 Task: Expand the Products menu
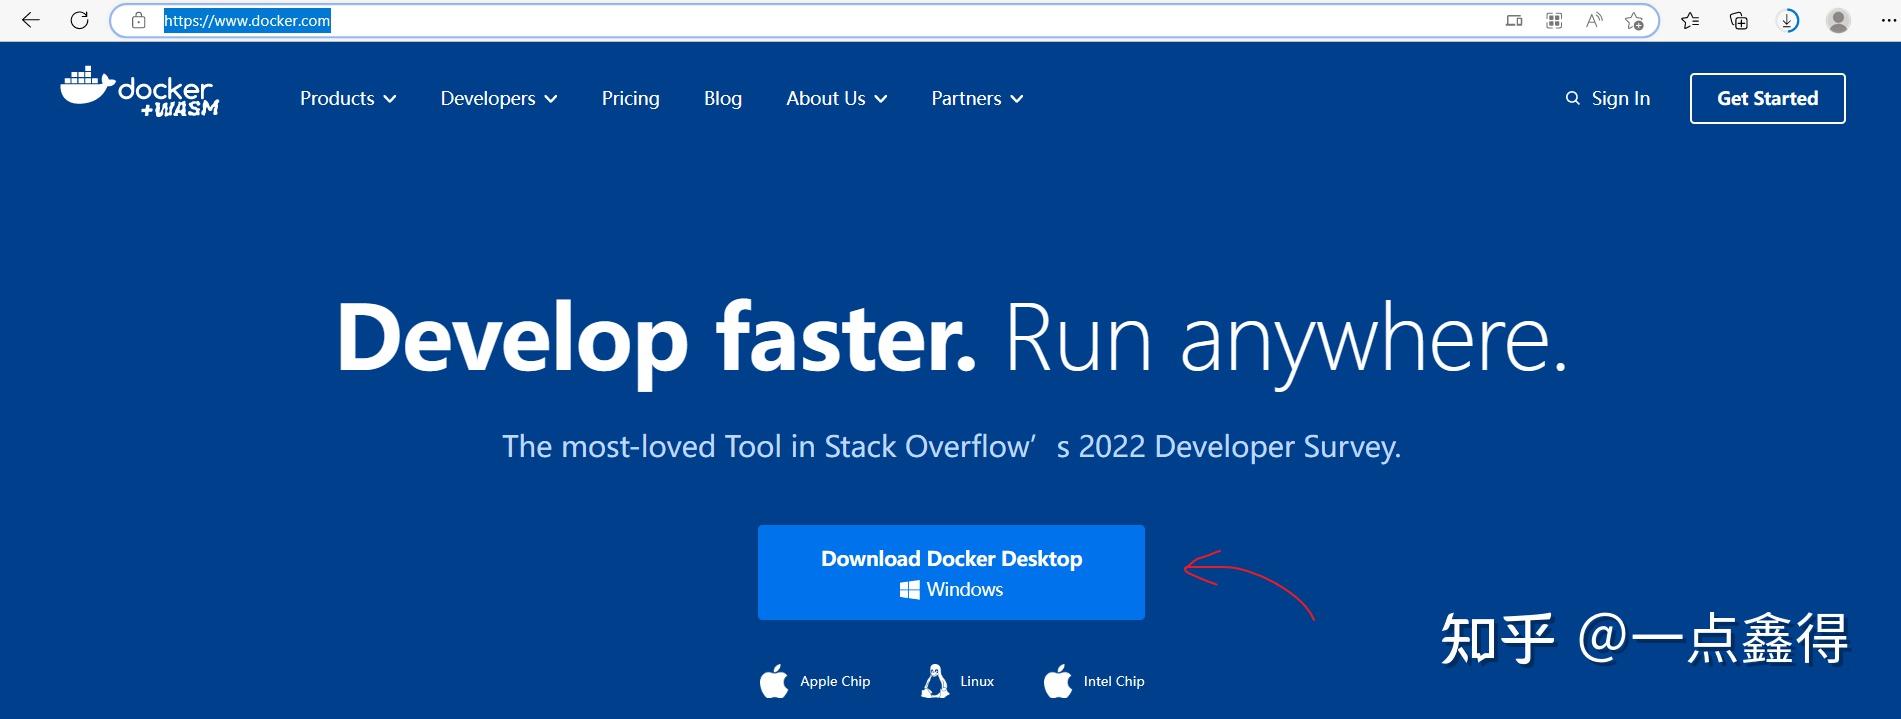(x=348, y=98)
